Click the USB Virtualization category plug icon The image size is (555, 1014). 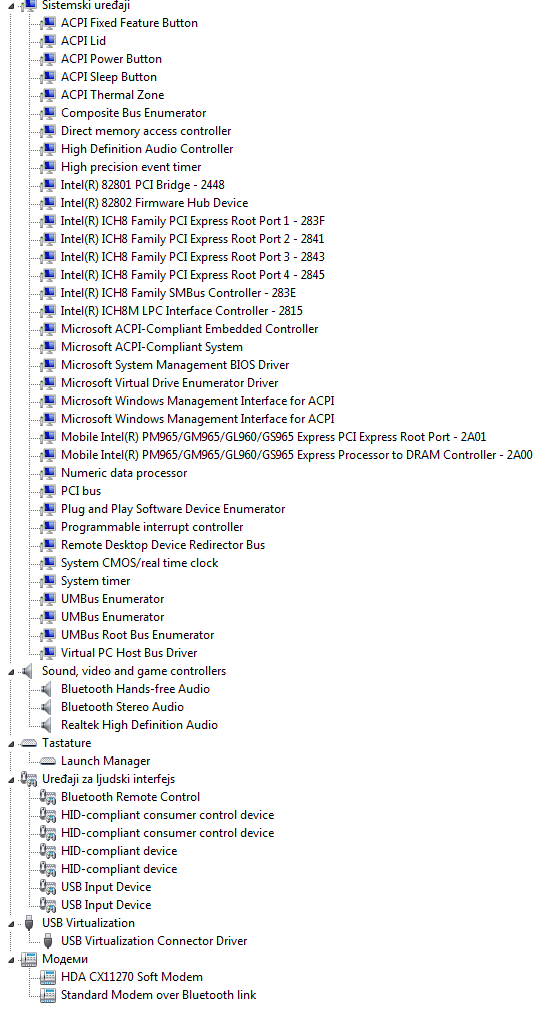click(28, 923)
